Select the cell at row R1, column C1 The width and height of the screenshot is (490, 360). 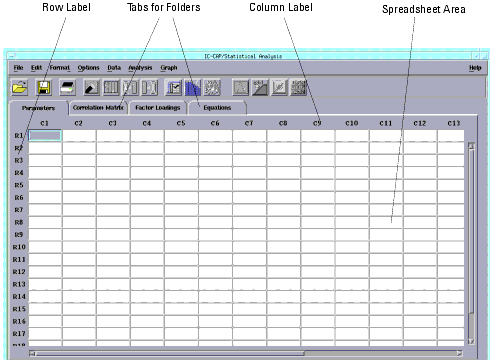click(45, 135)
